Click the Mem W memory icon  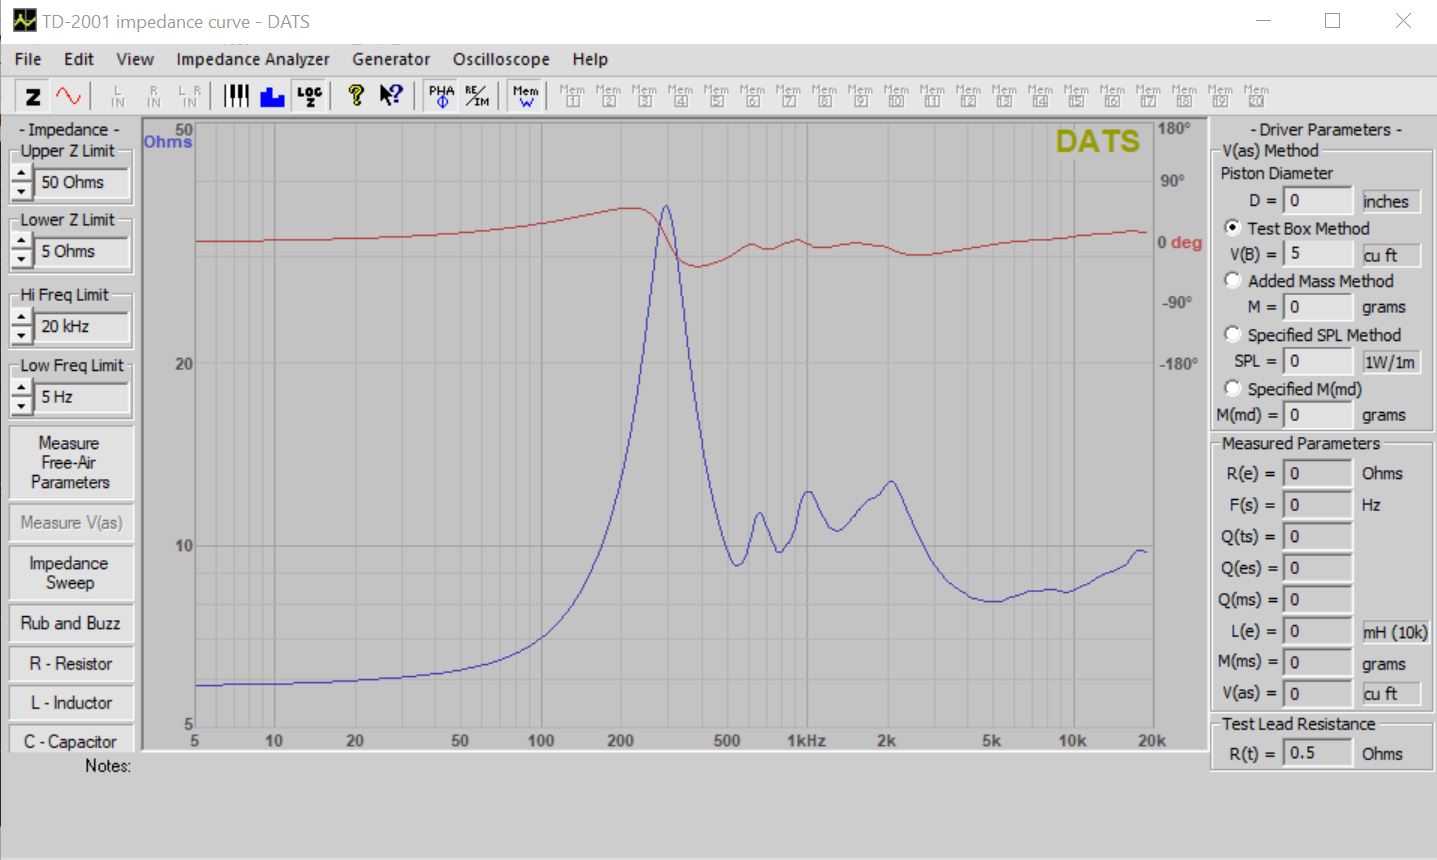[525, 96]
